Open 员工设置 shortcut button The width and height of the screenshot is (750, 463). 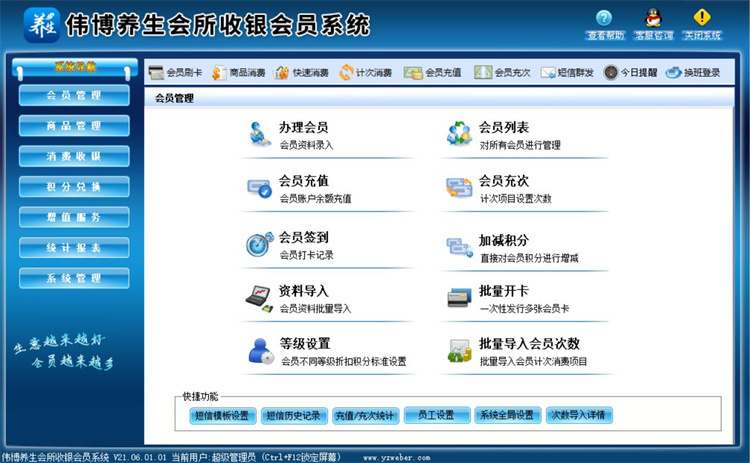tap(435, 415)
